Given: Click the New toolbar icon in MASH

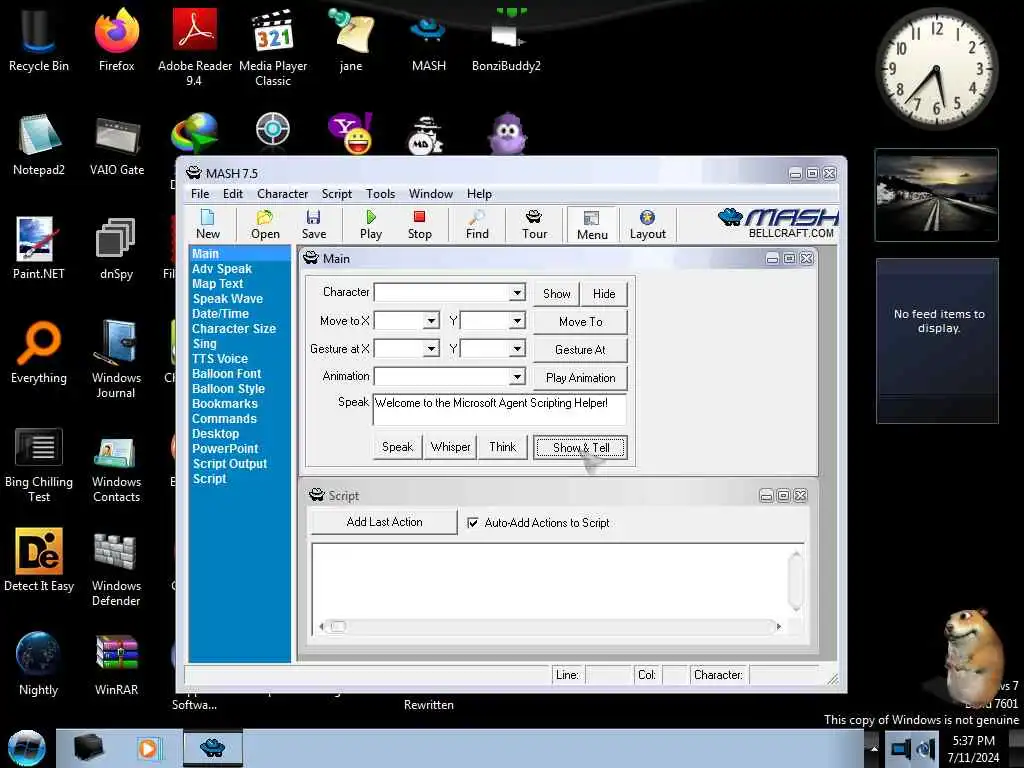Looking at the screenshot, I should click(208, 225).
